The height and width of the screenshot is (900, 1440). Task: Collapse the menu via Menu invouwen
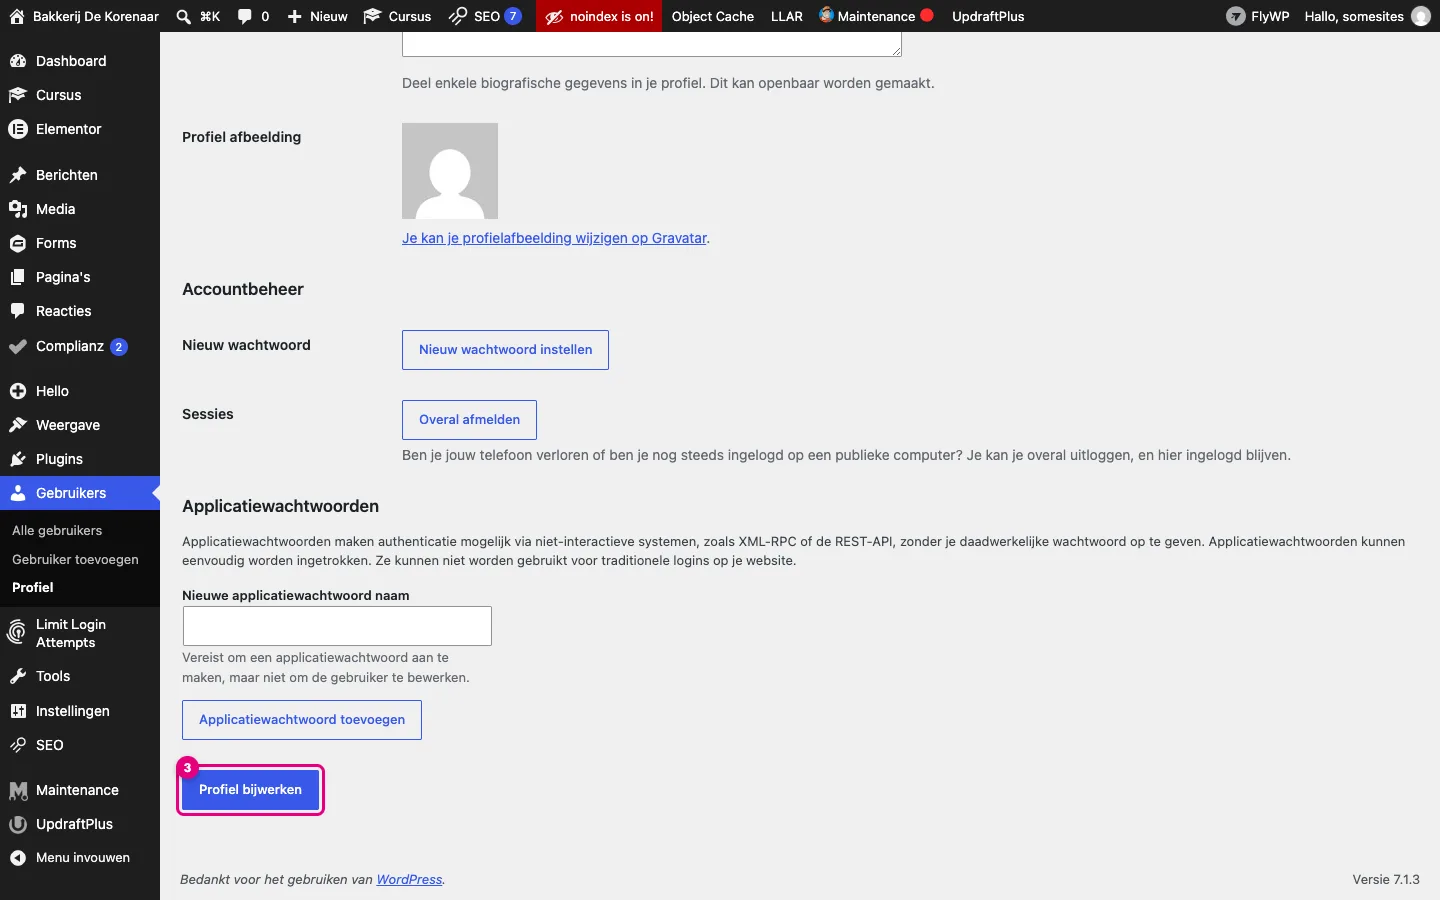pyautogui.click(x=80, y=858)
